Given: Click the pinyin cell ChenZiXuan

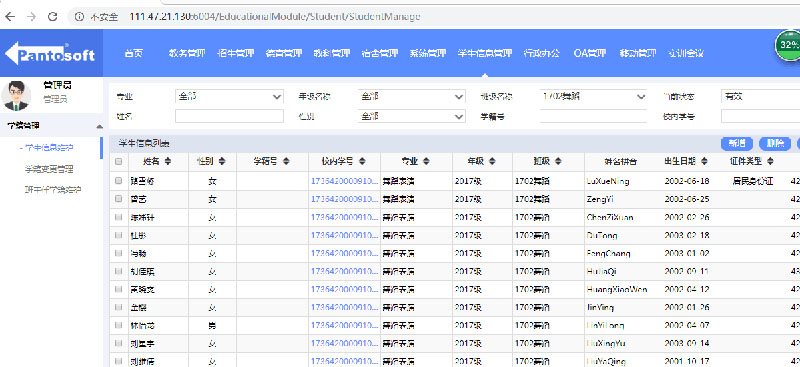Looking at the screenshot, I should [x=610, y=217].
